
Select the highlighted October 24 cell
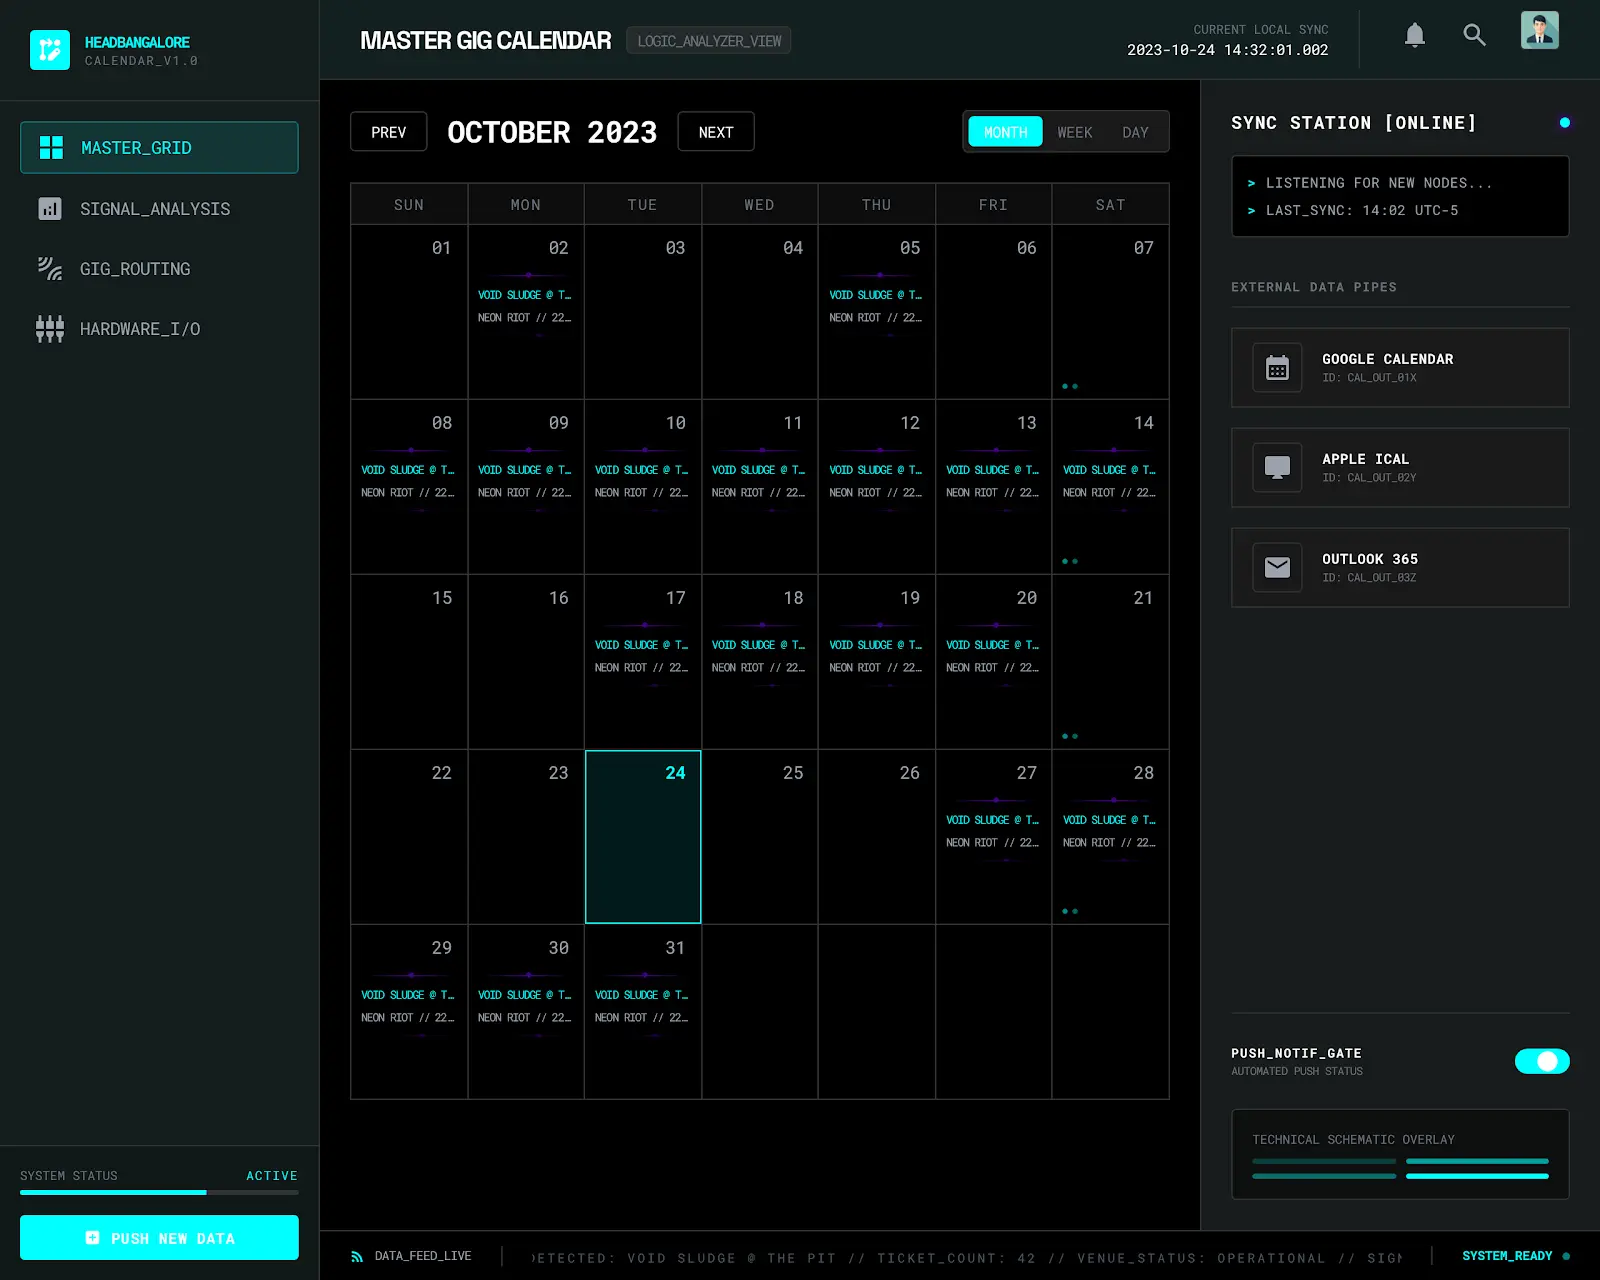pyautogui.click(x=643, y=837)
